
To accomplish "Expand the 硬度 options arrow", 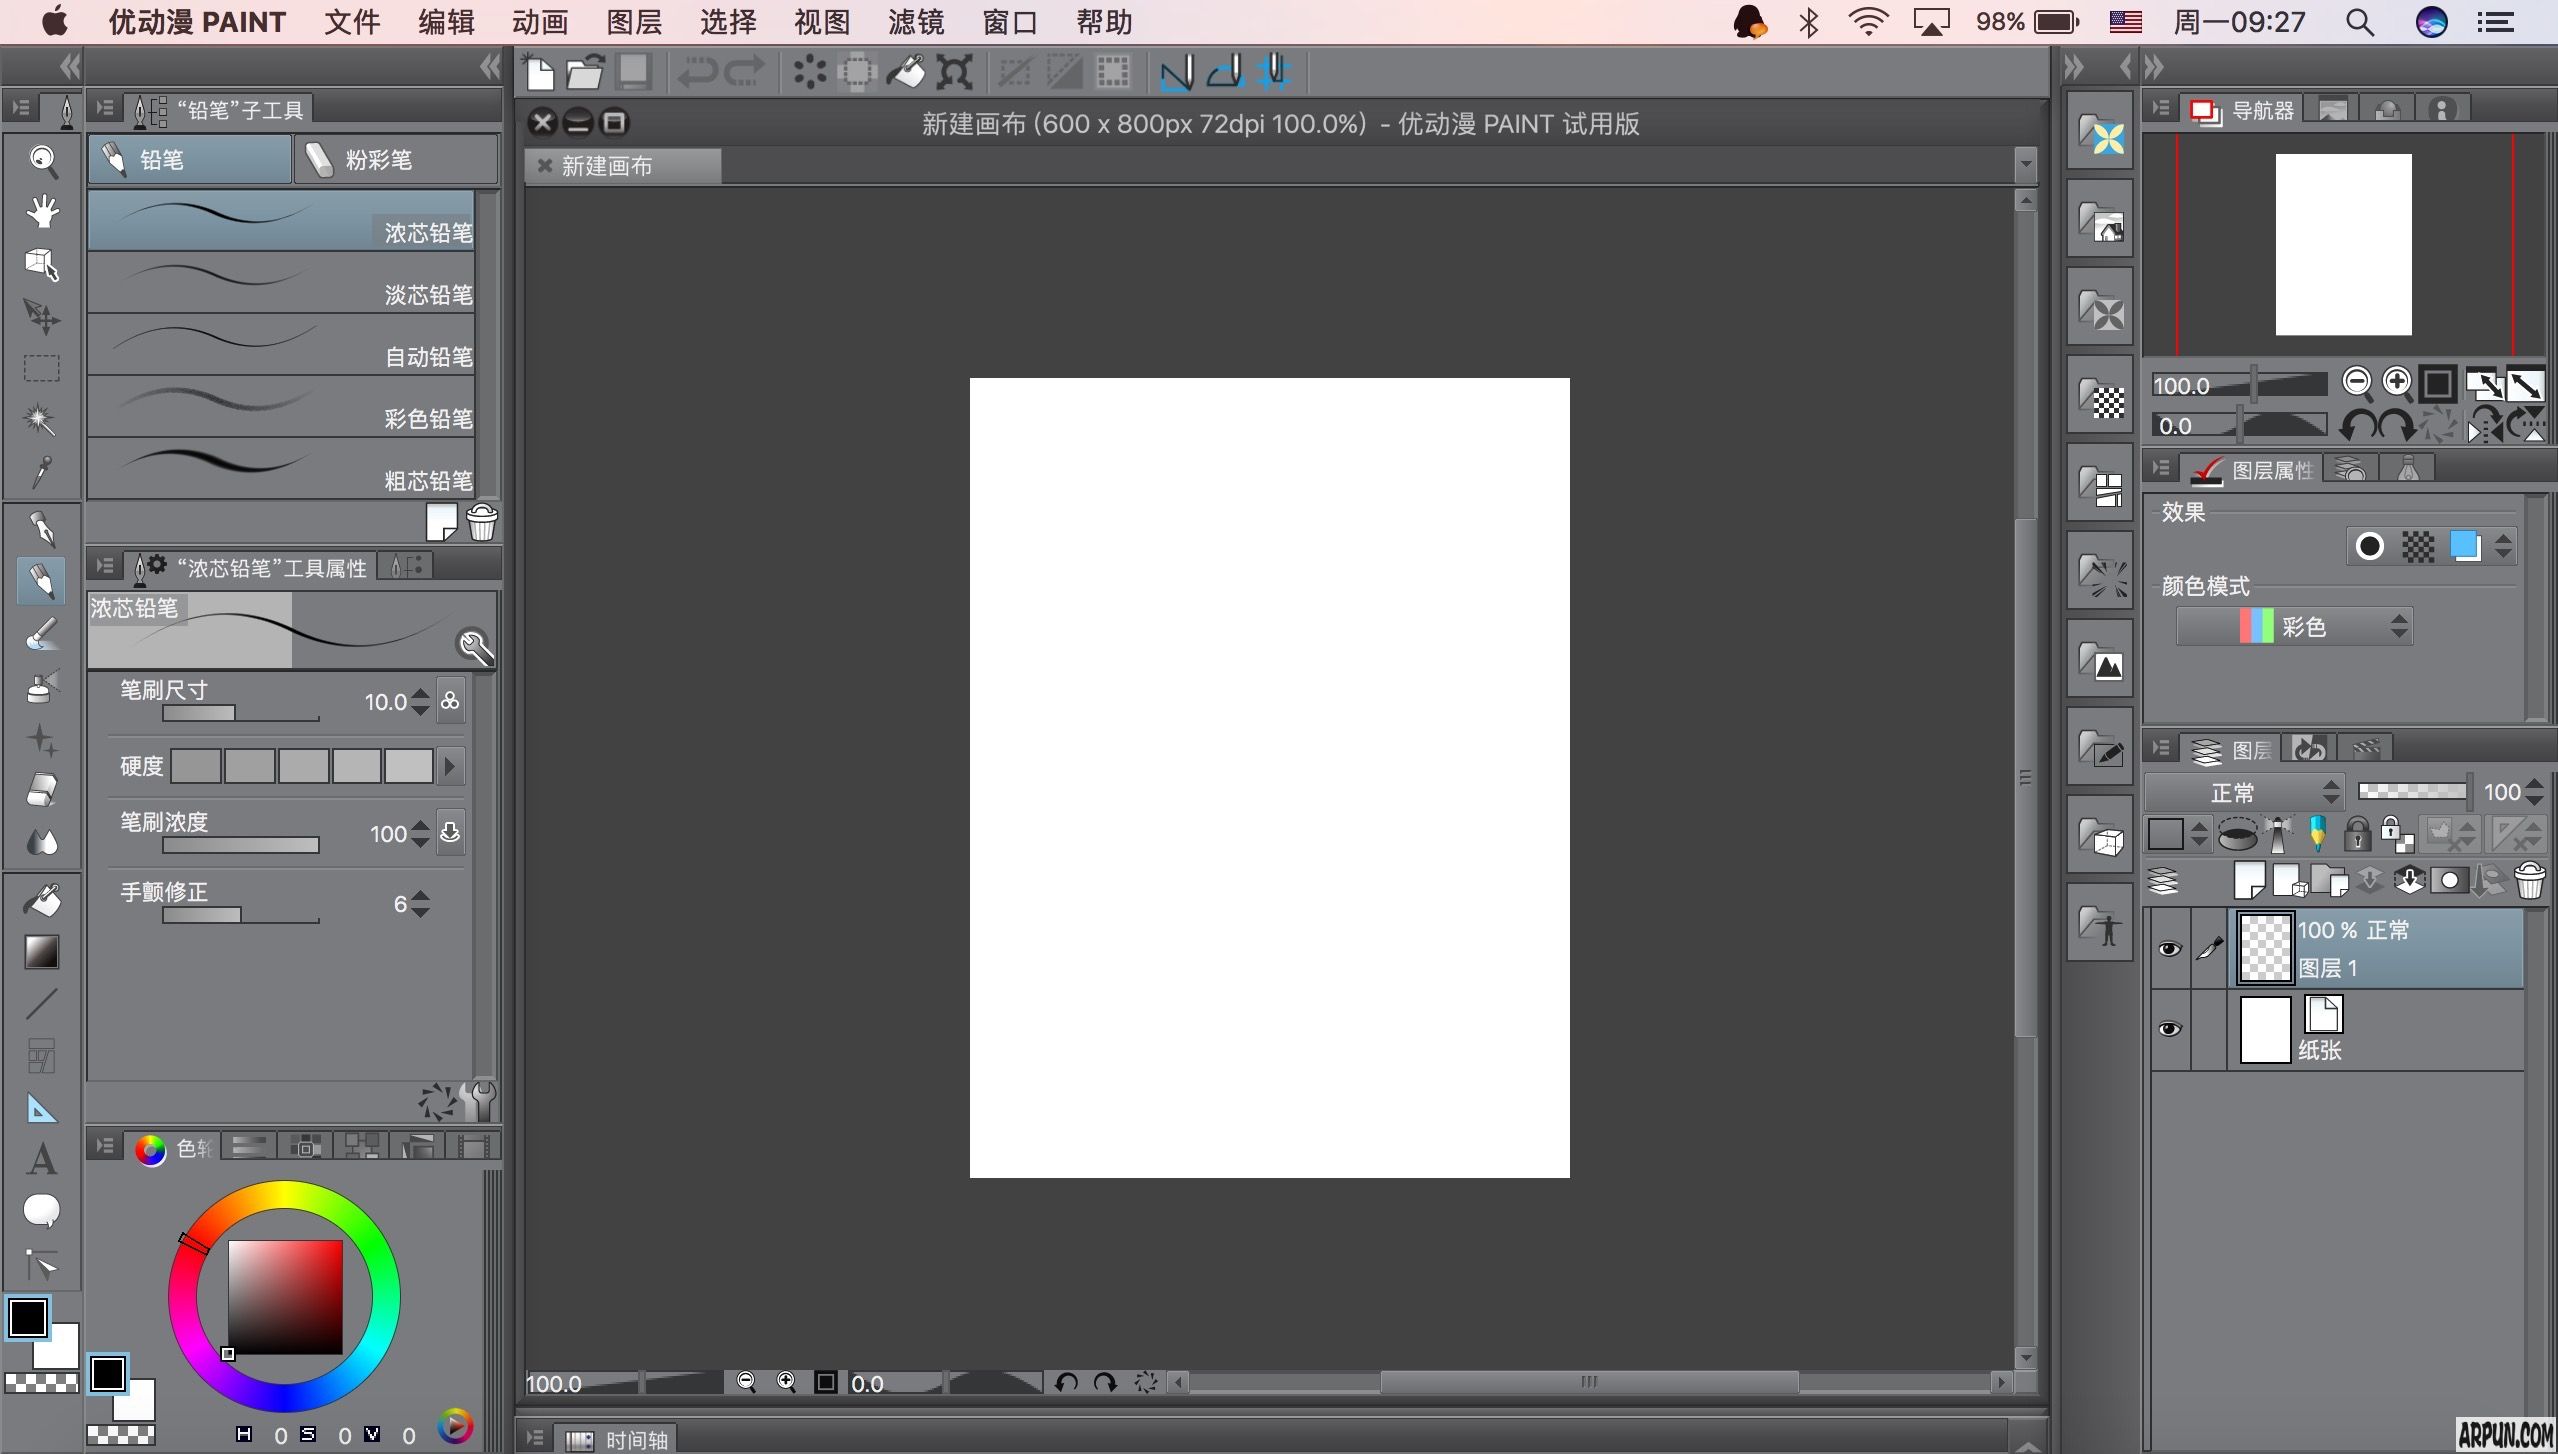I will (x=449, y=766).
